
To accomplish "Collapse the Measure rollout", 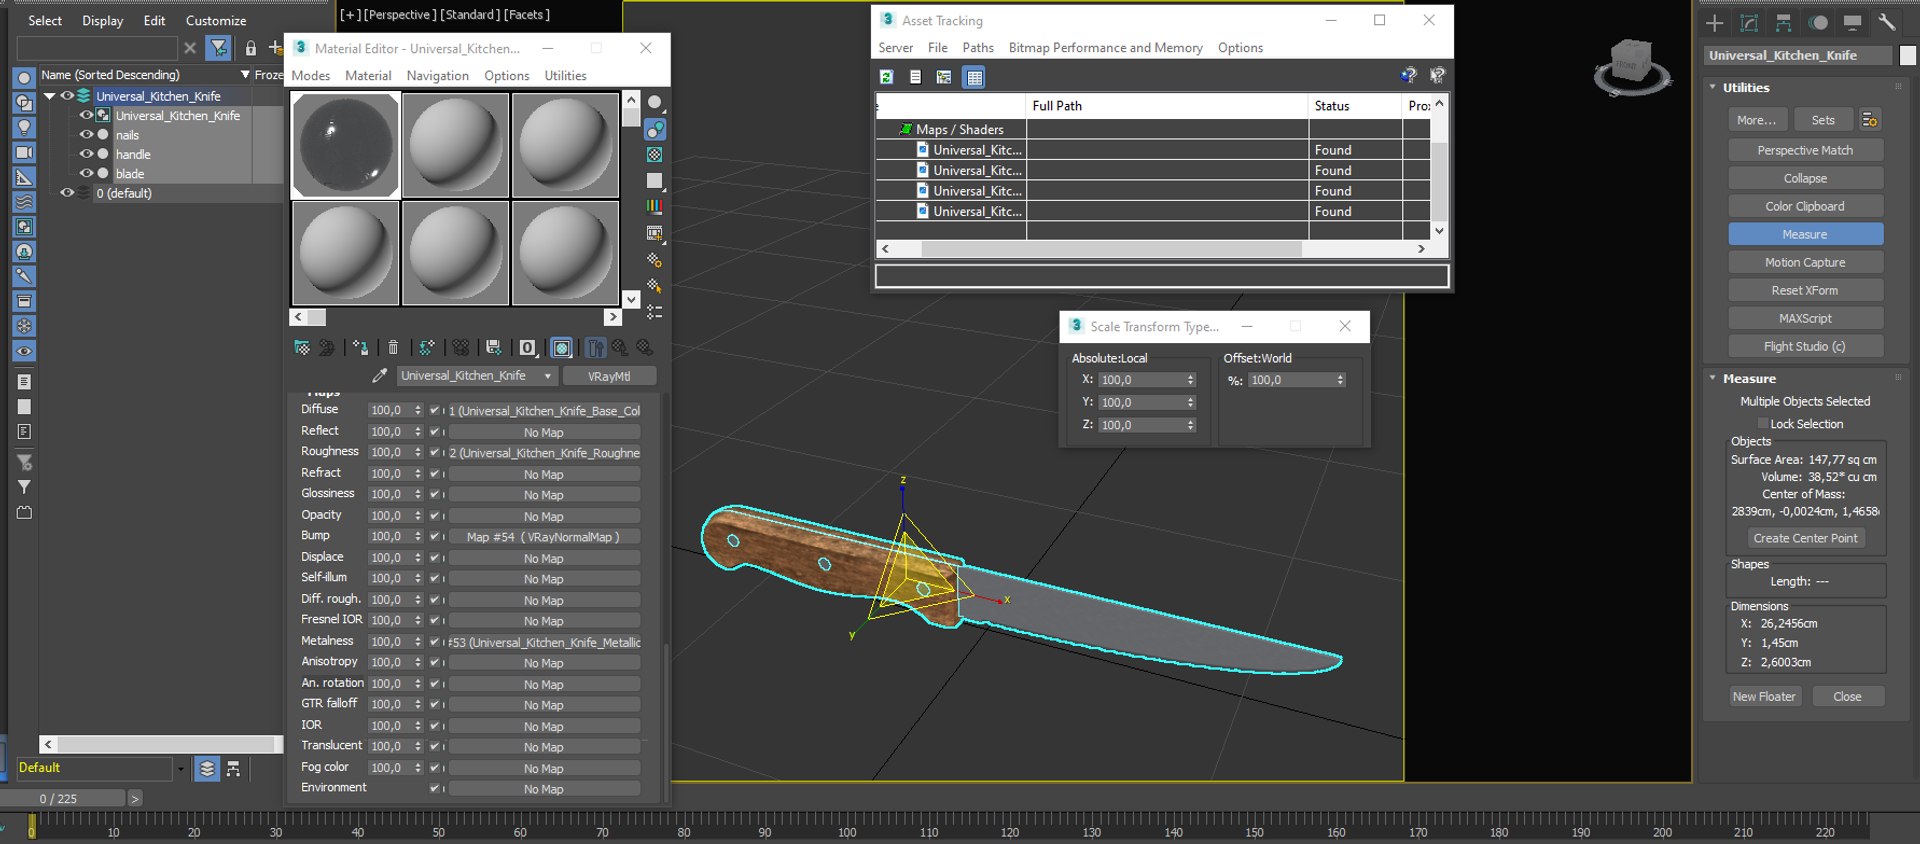I will pos(1713,379).
